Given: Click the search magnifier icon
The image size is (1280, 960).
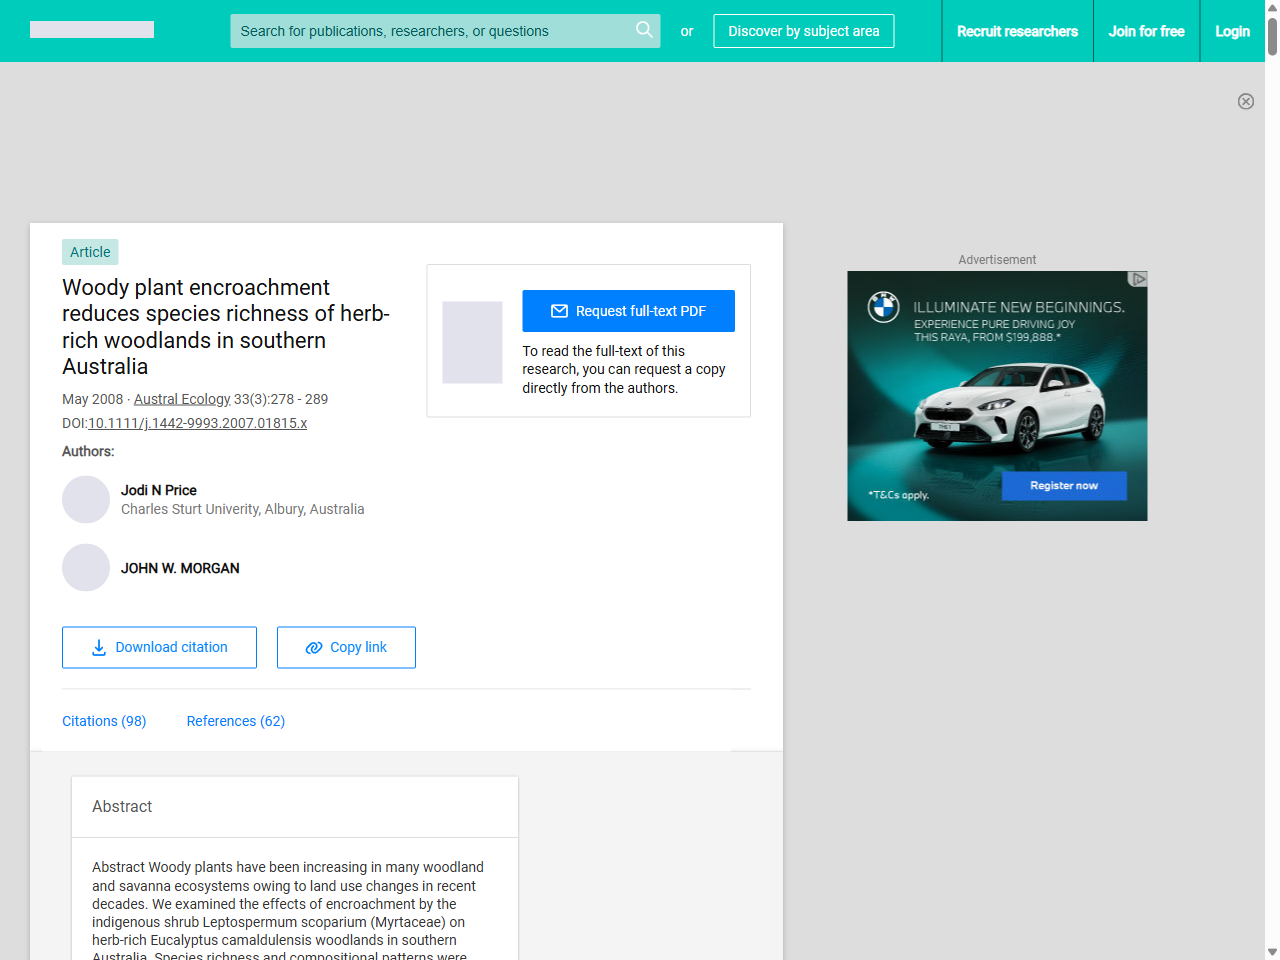Looking at the screenshot, I should pos(644,30).
